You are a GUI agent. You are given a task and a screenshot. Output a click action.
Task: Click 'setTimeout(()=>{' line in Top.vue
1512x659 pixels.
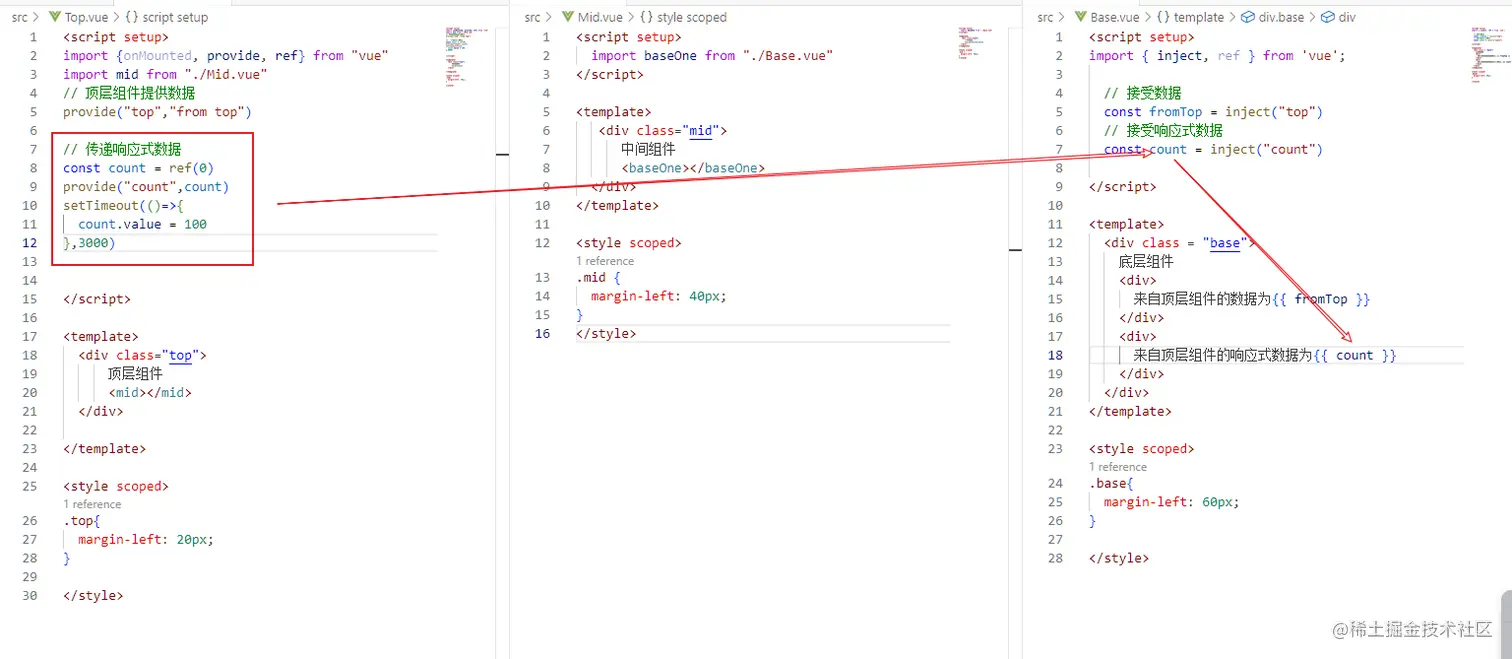point(123,205)
